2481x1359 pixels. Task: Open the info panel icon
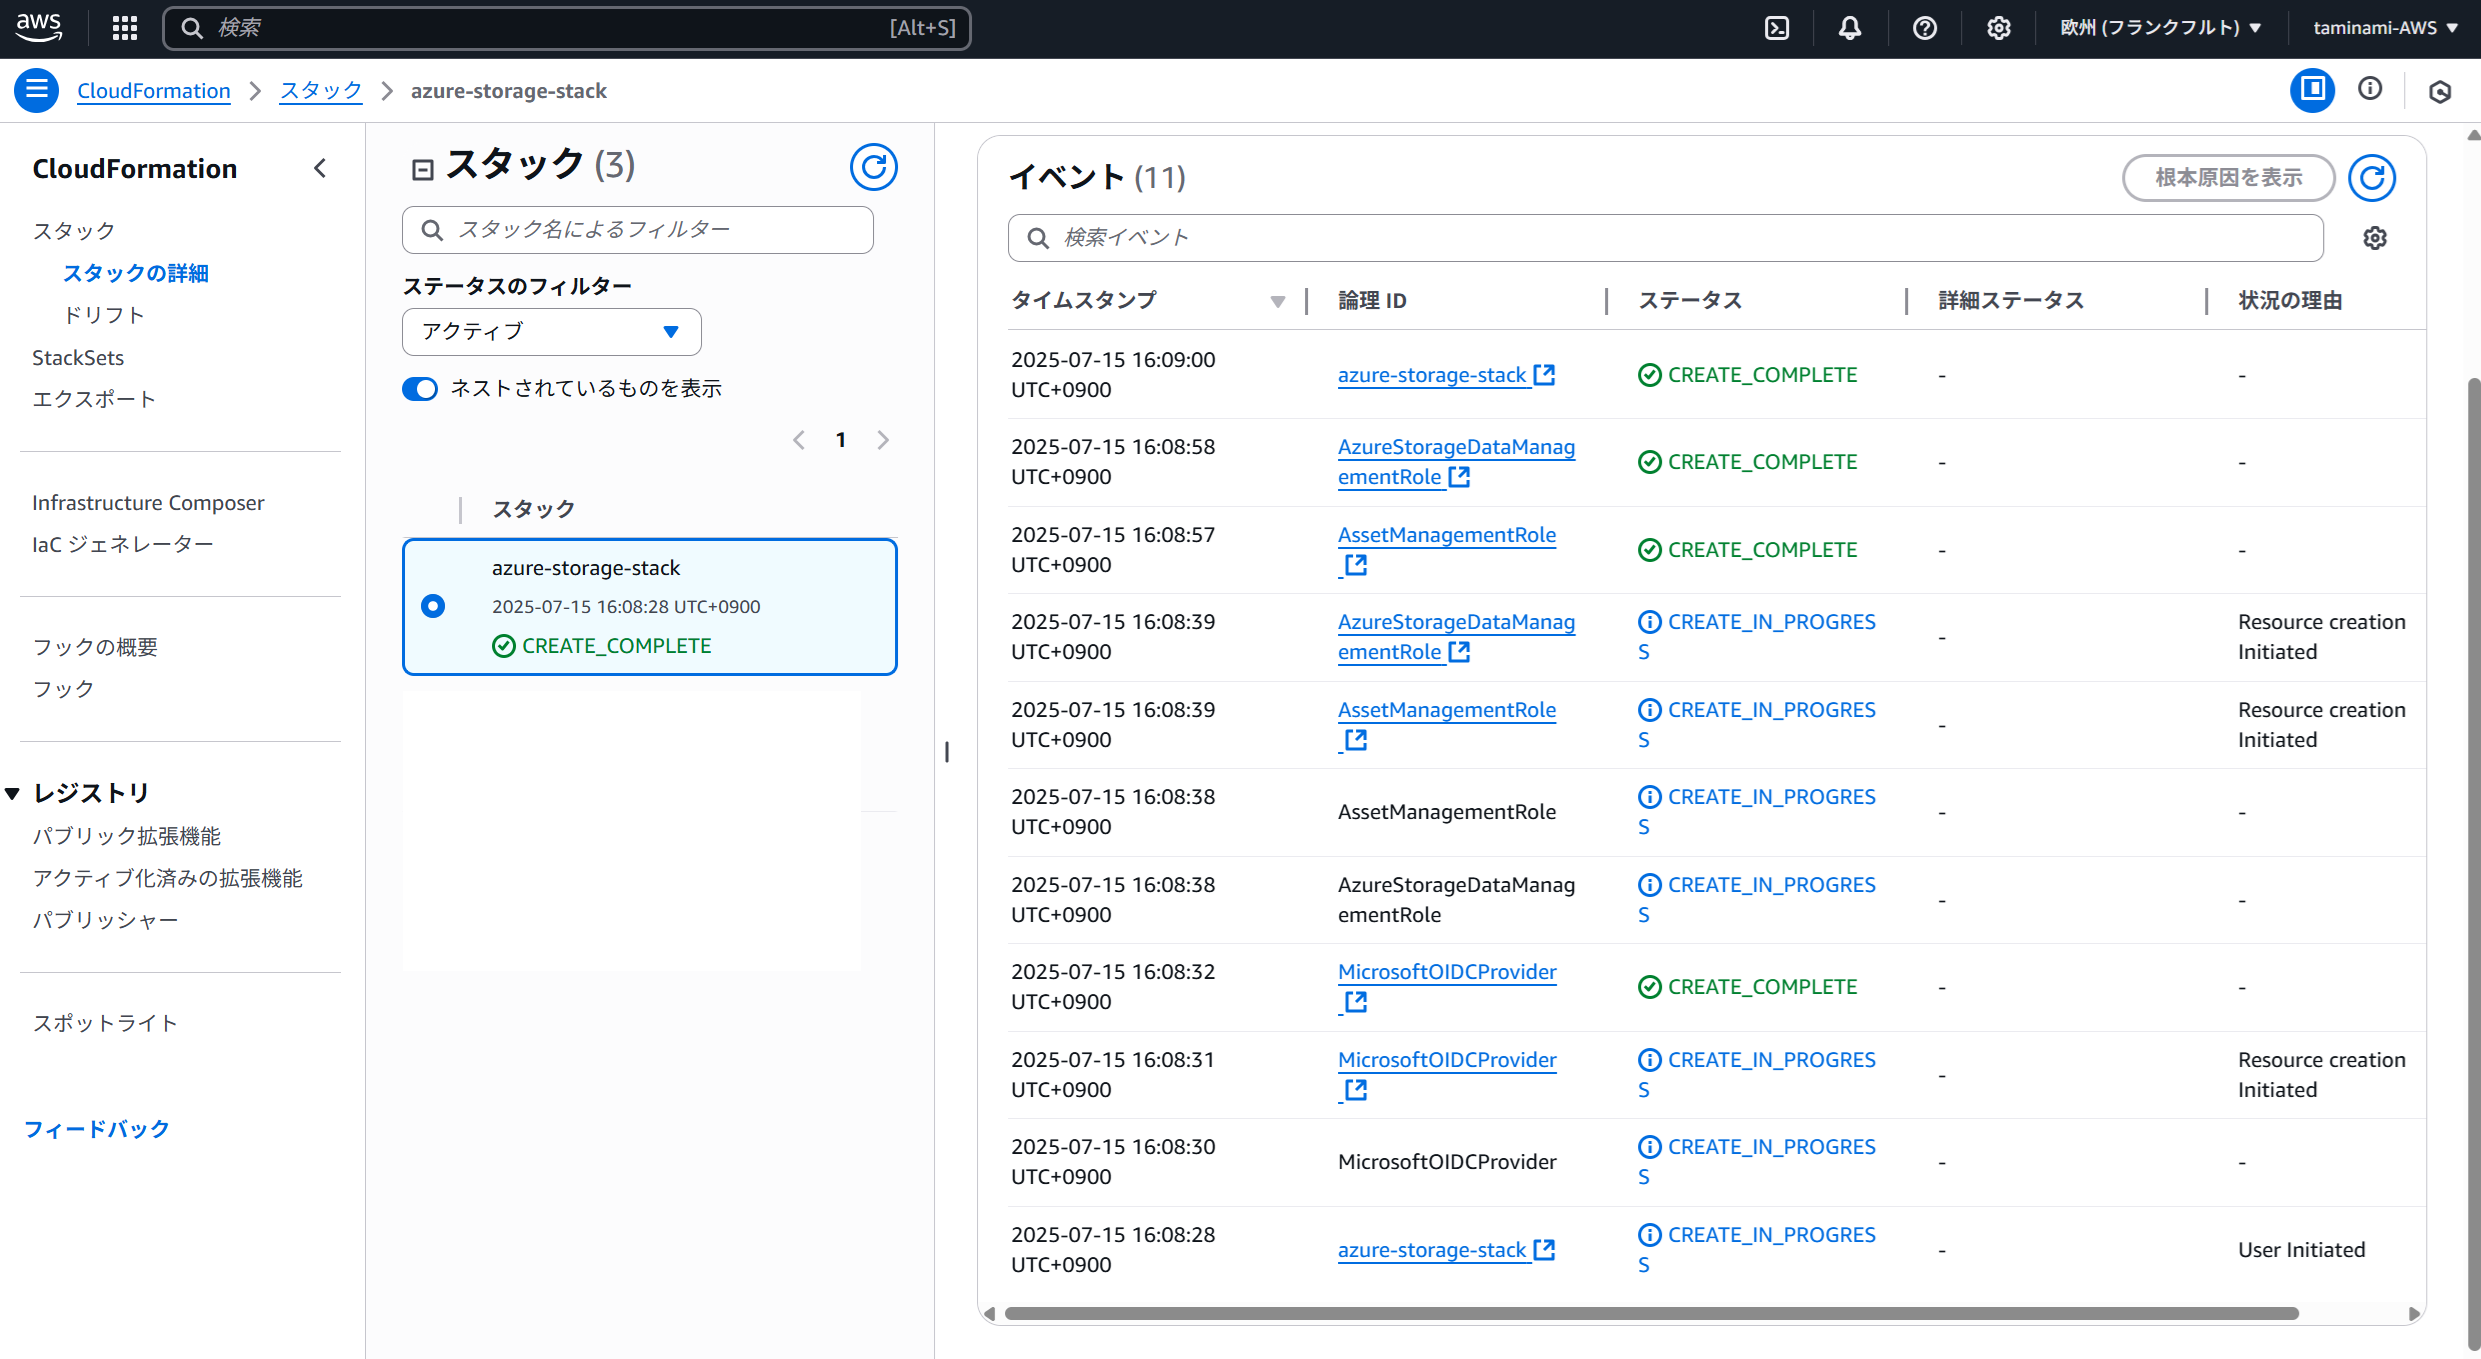[x=2370, y=89]
